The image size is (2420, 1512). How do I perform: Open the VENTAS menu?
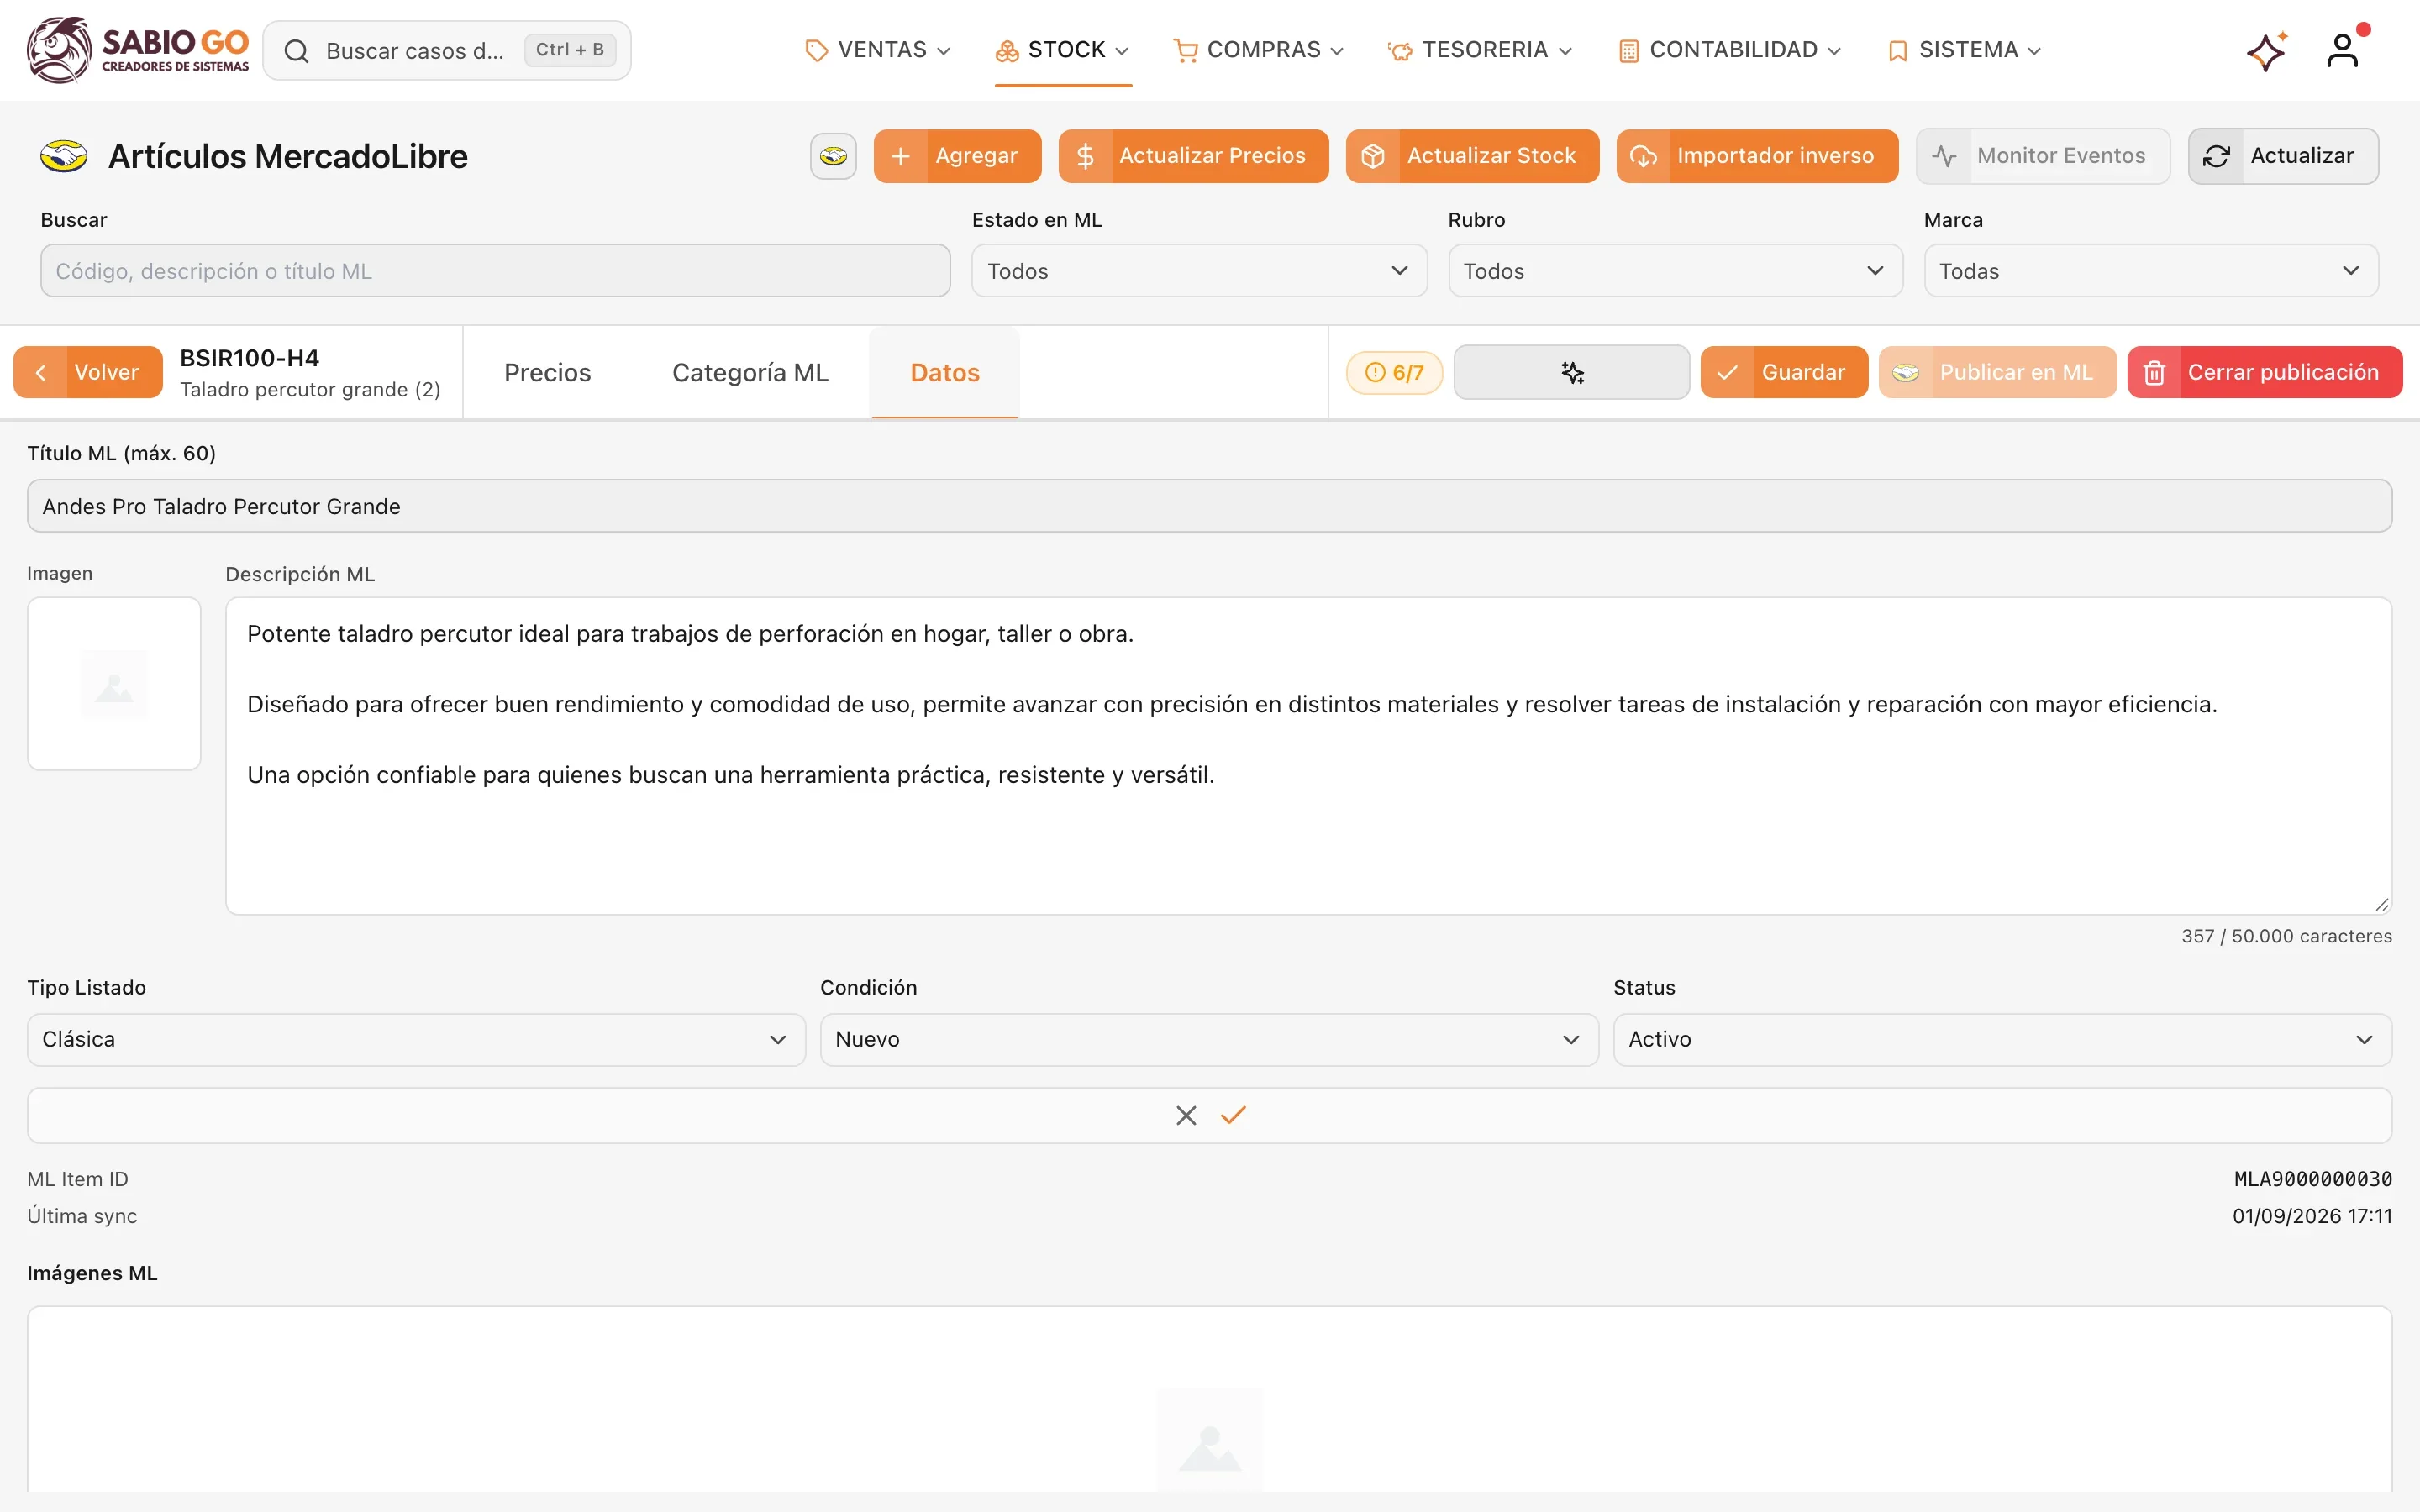pyautogui.click(x=878, y=50)
